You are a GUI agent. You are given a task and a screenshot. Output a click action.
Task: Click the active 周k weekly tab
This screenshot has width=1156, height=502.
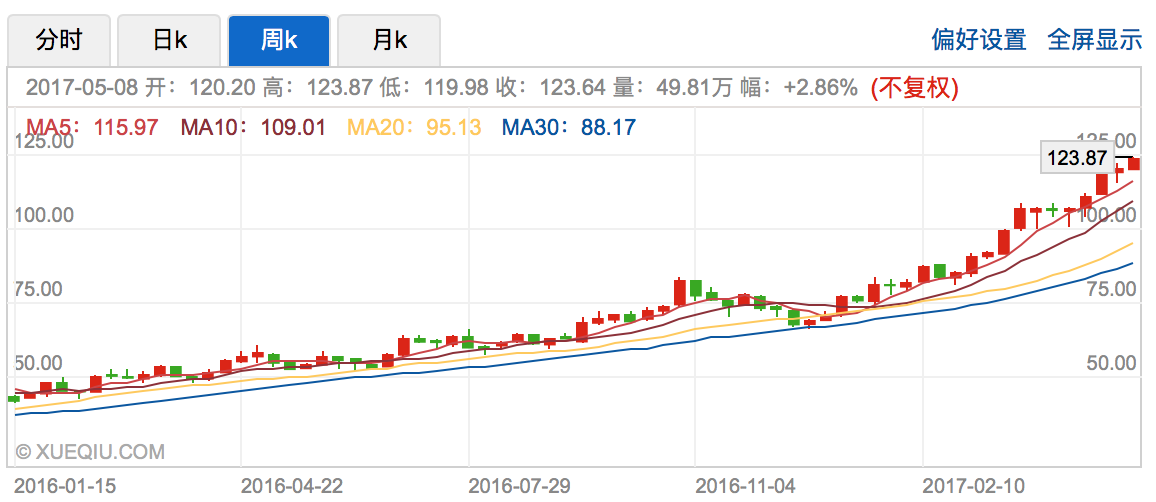278,41
